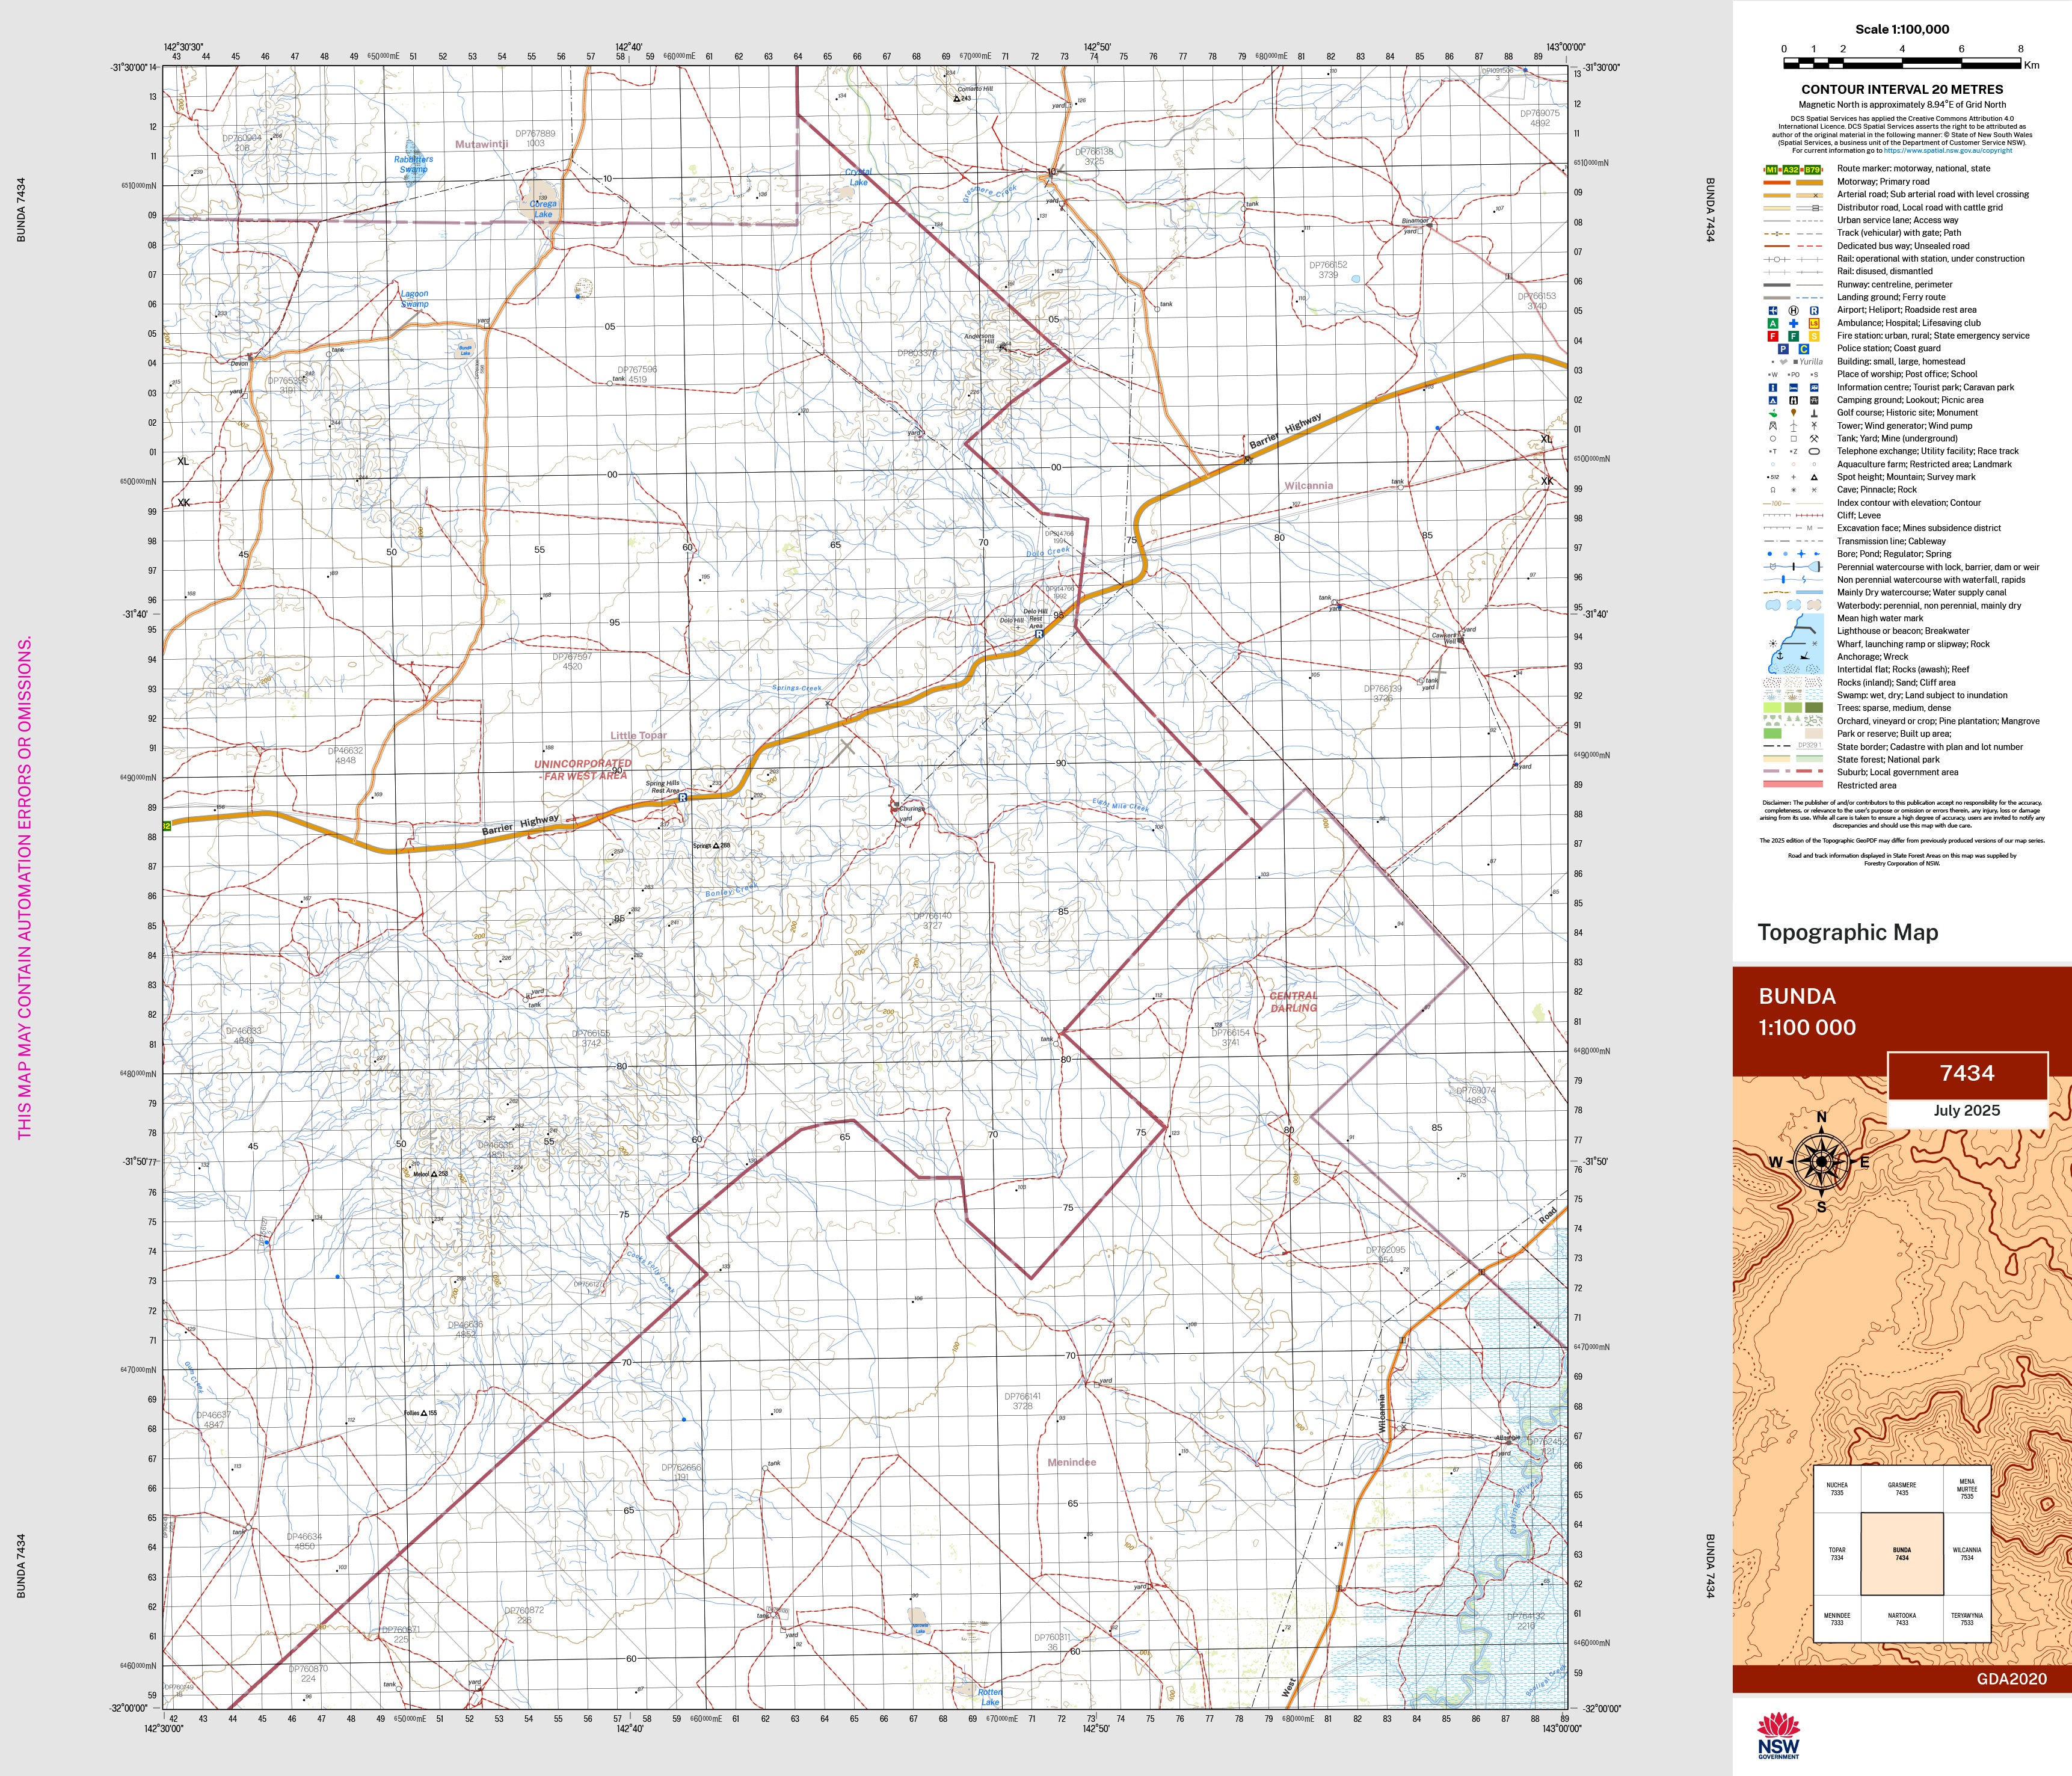2072x1776 pixels.
Task: Click the Camping ground legend icon
Action: [x=1773, y=400]
